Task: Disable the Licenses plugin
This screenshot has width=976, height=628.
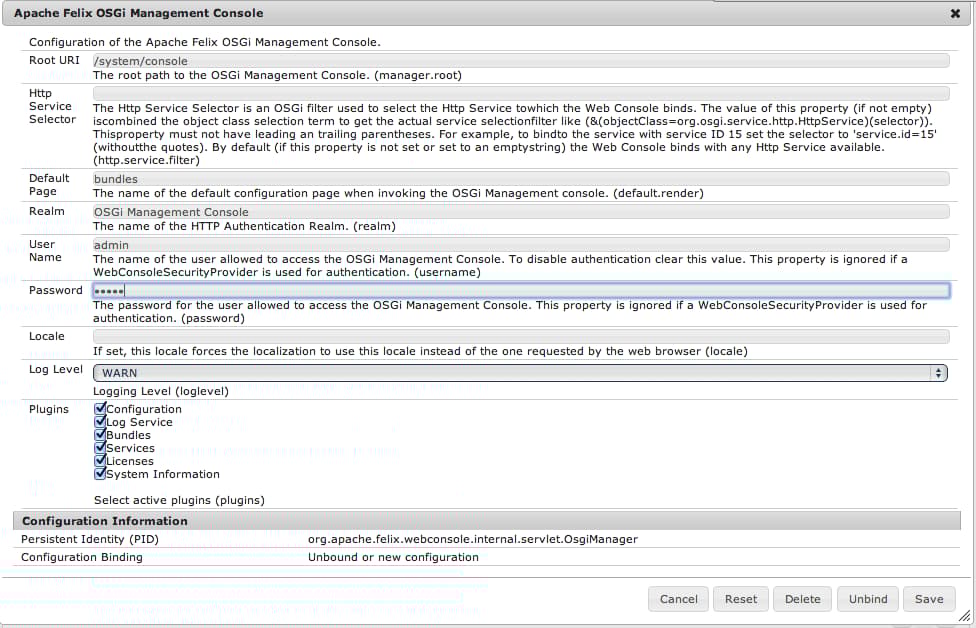Action: (99, 460)
